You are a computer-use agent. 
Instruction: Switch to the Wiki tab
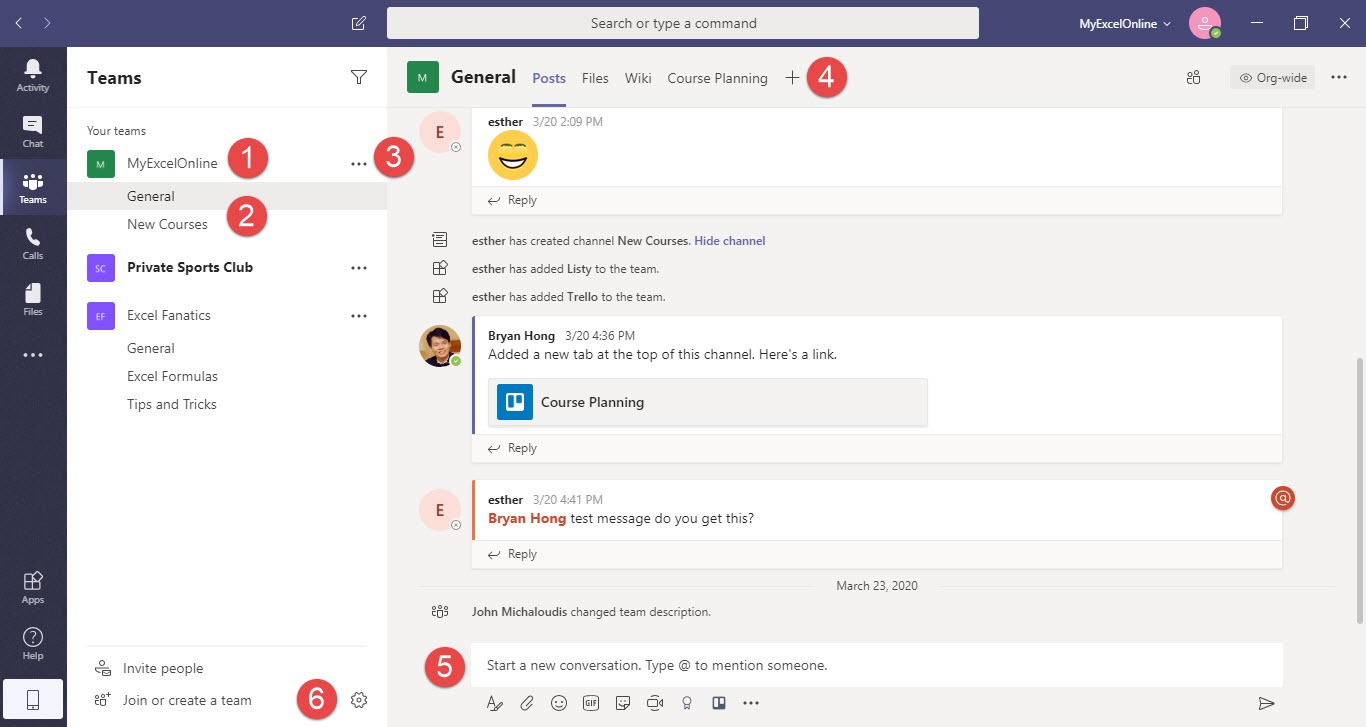click(x=638, y=78)
